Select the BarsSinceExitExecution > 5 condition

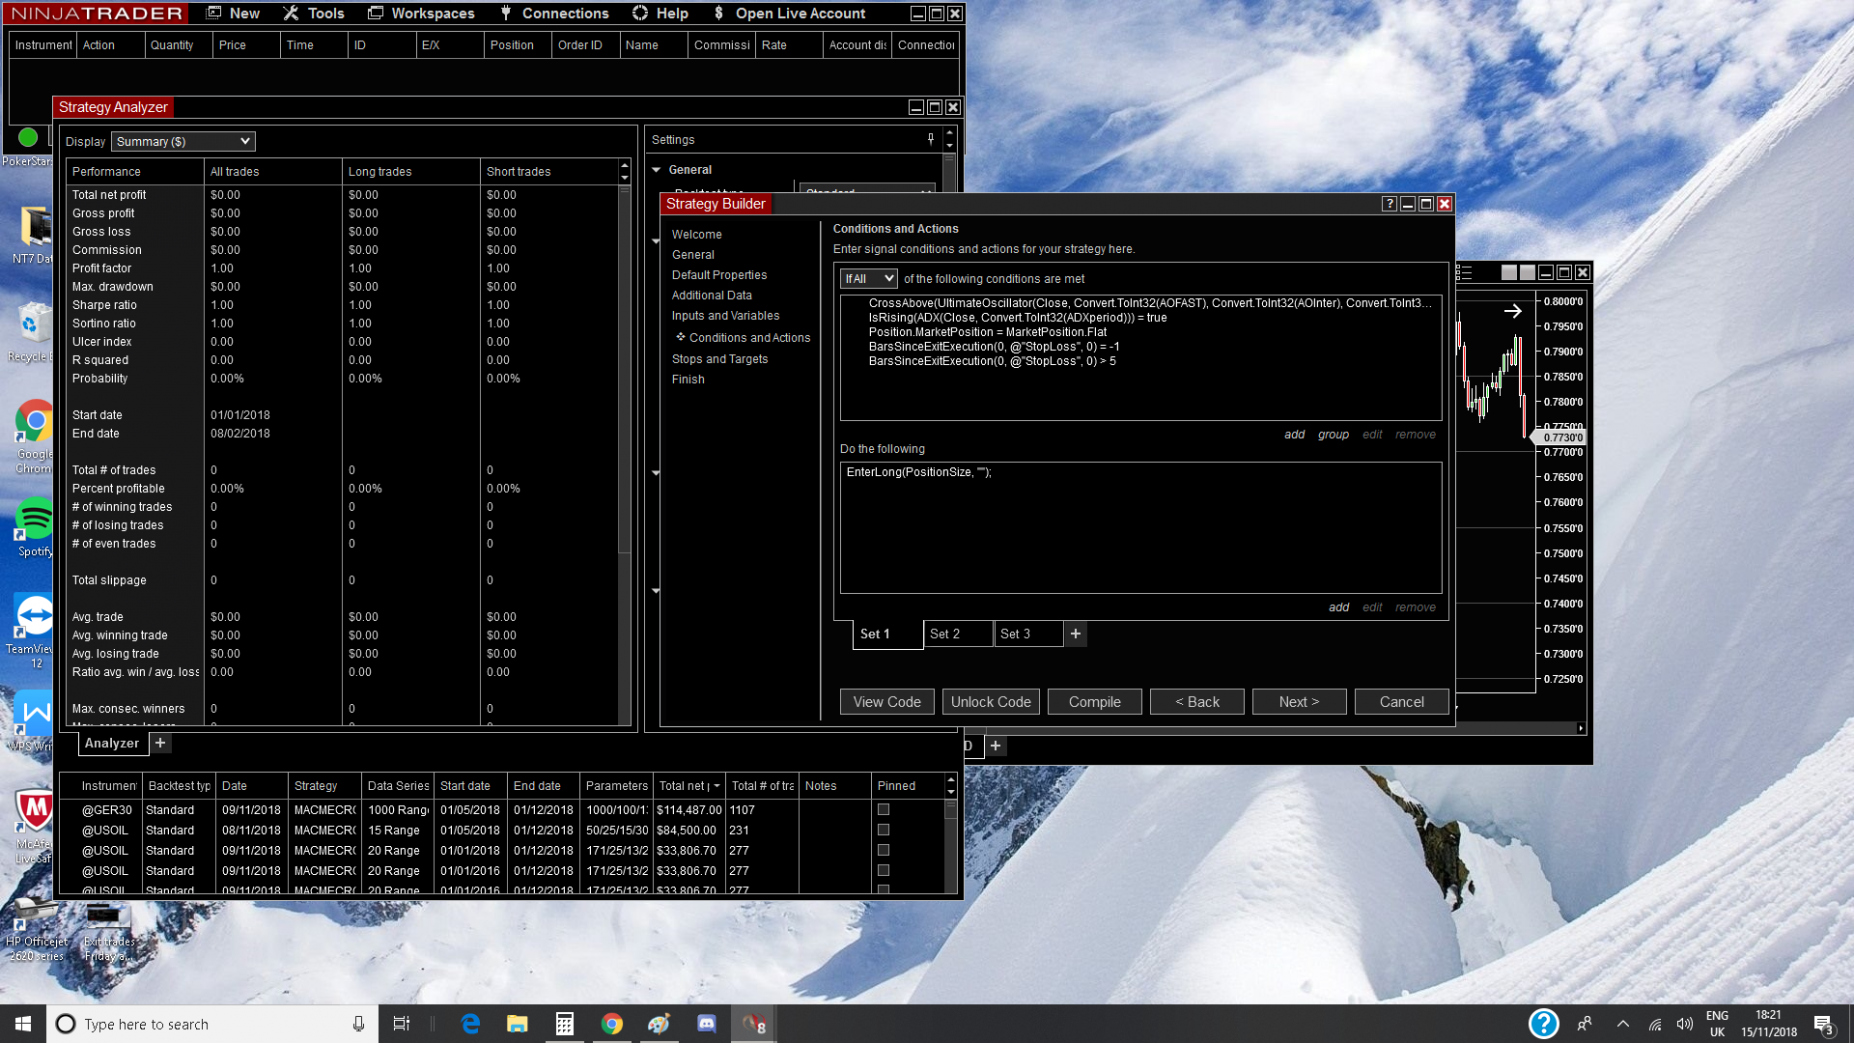[x=991, y=361]
